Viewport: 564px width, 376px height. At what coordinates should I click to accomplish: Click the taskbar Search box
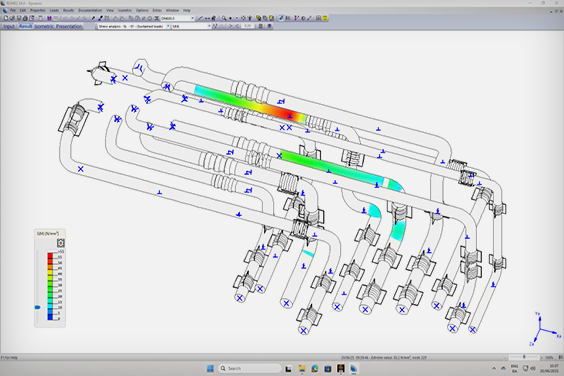tap(250, 368)
